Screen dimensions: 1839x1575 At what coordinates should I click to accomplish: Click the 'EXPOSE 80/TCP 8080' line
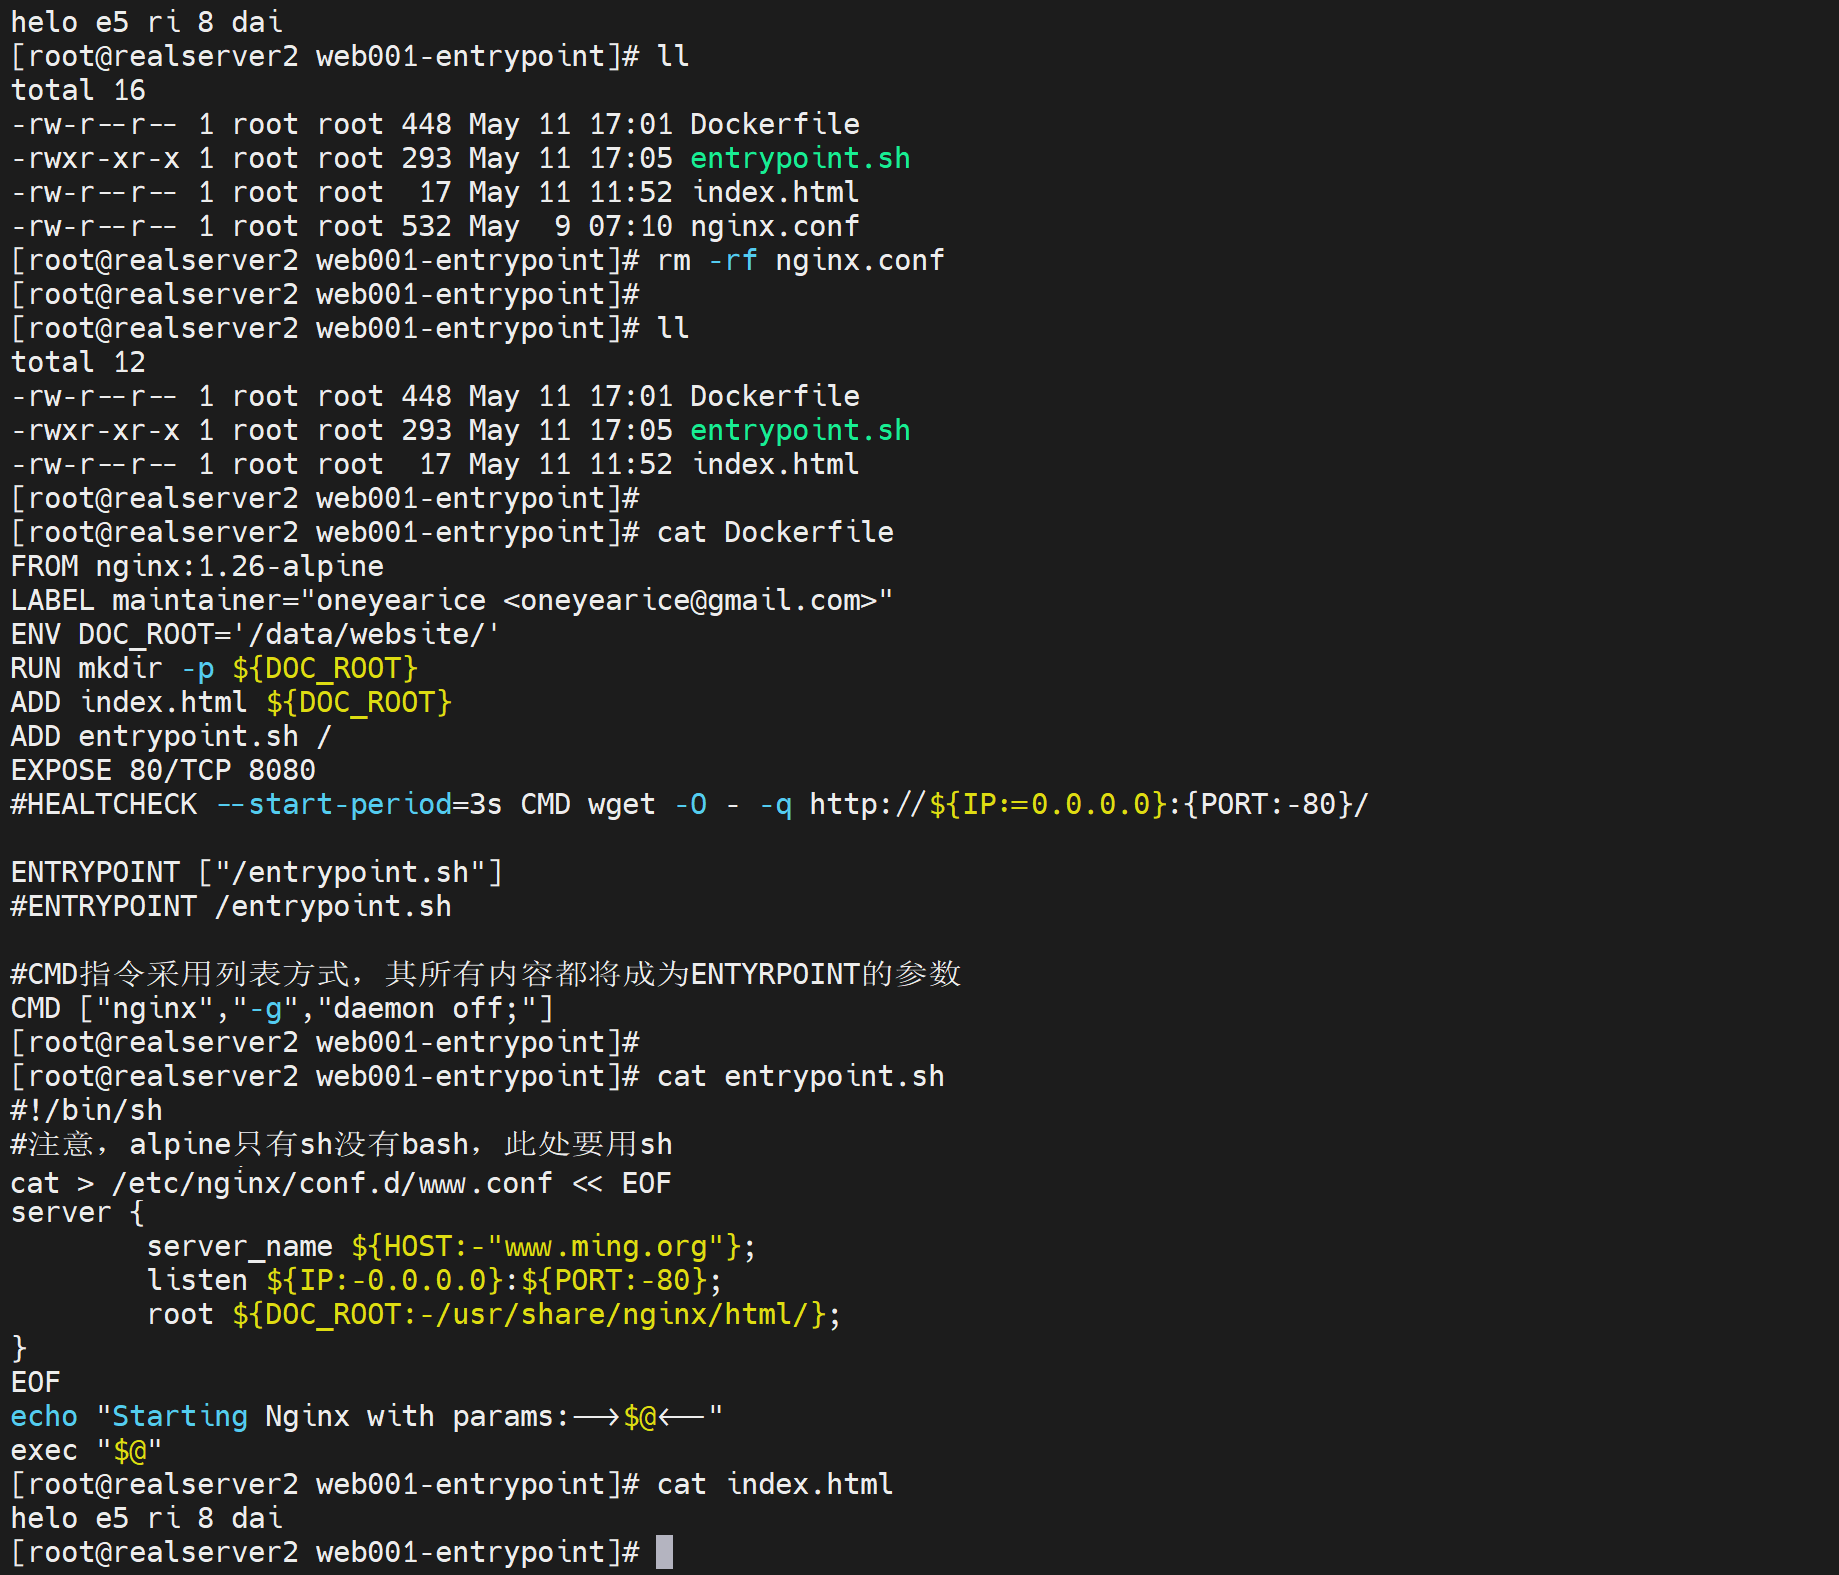(x=163, y=770)
